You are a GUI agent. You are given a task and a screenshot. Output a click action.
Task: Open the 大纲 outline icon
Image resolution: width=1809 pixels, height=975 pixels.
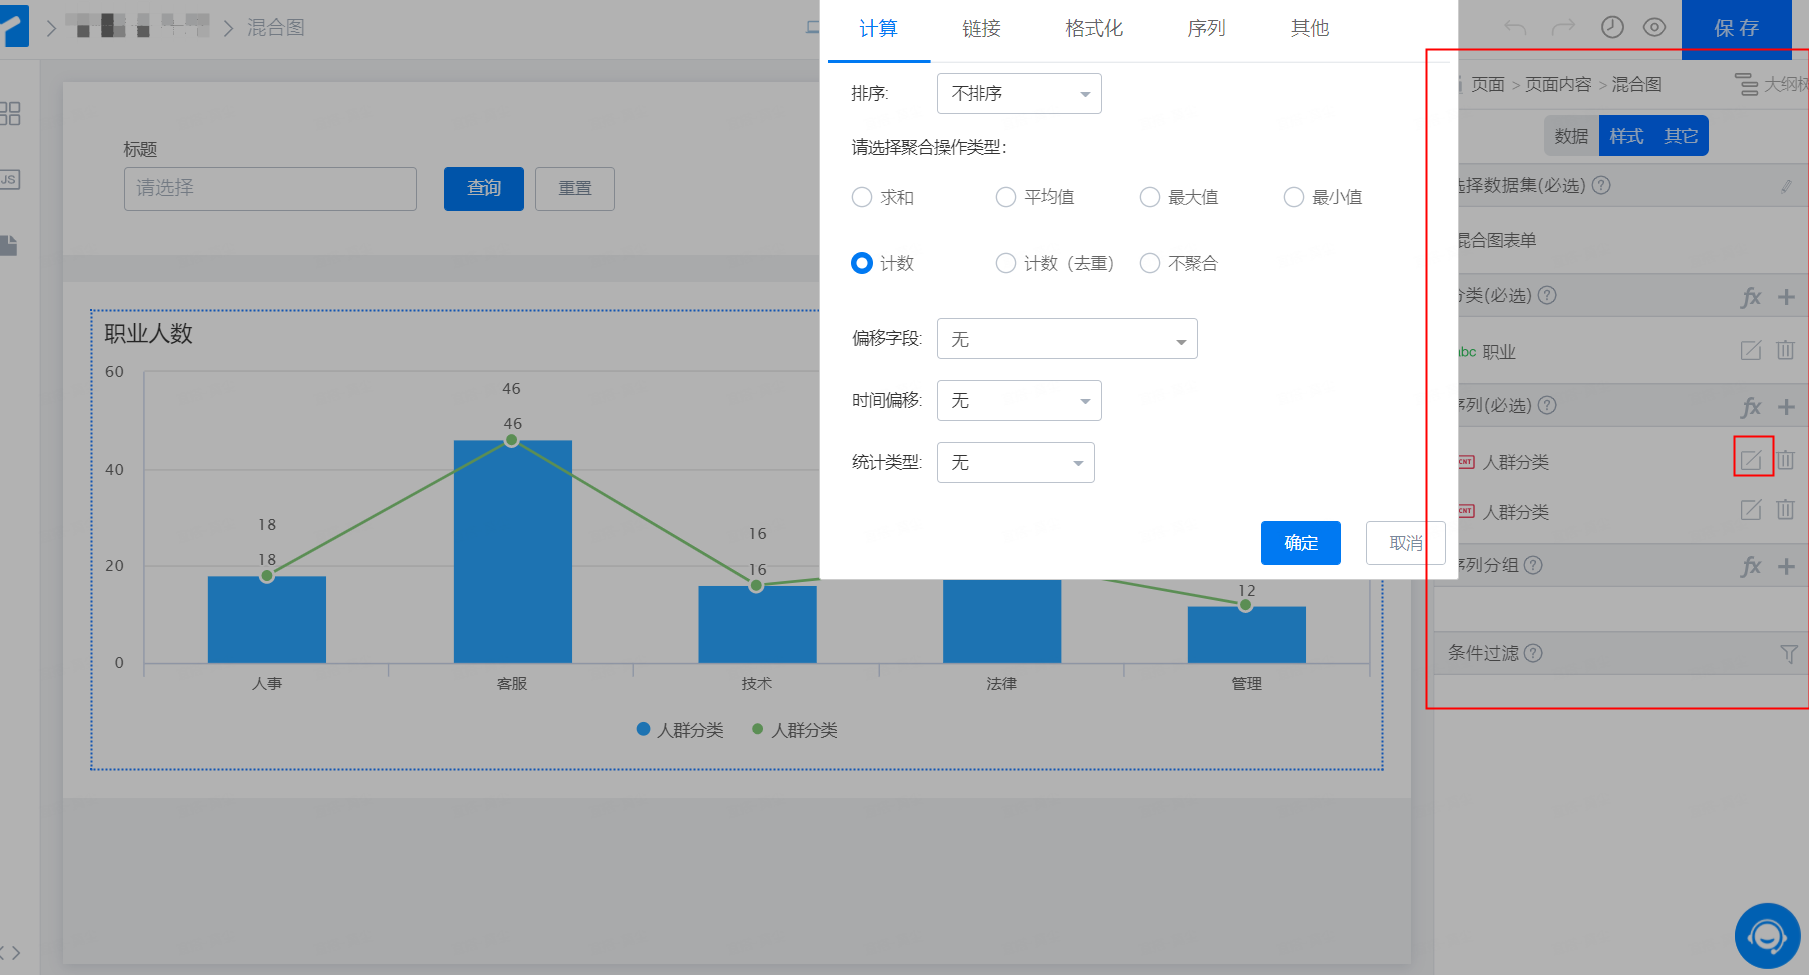[x=1746, y=85]
